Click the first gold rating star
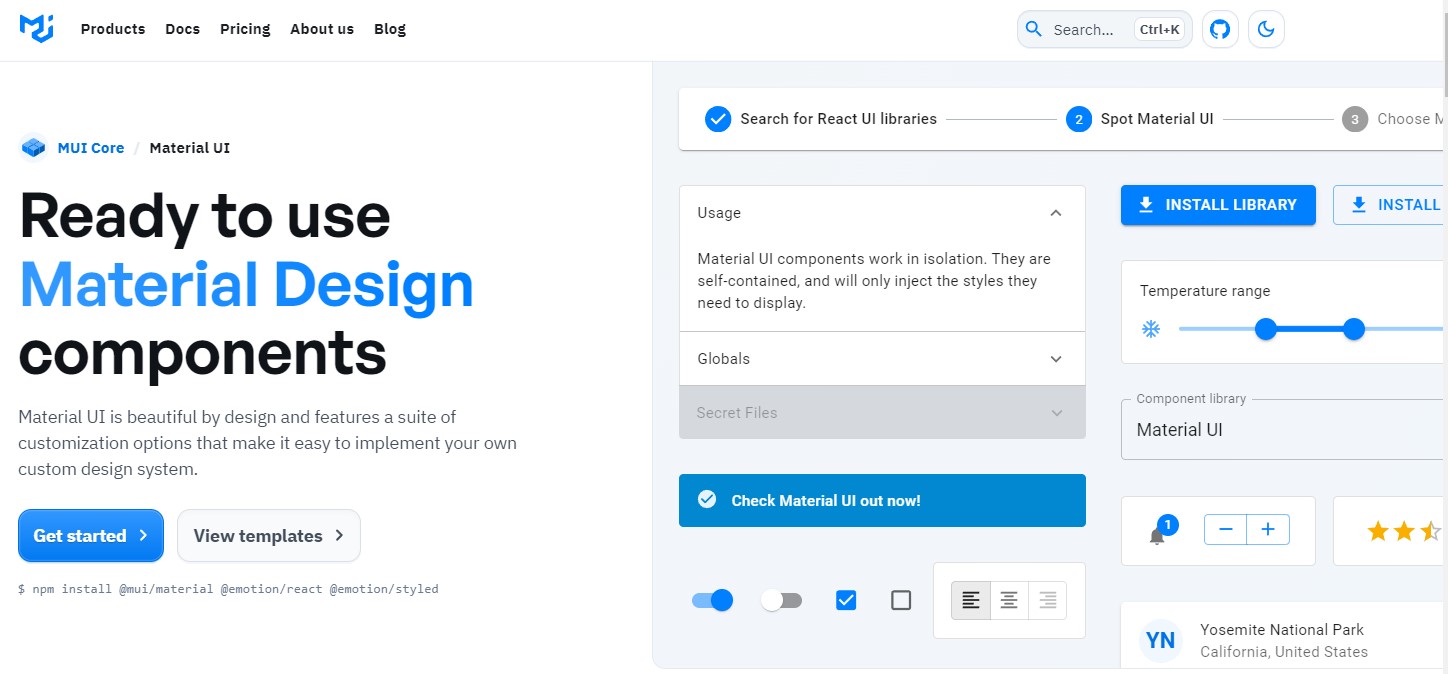Viewport: 1448px width, 674px height. tap(1378, 531)
